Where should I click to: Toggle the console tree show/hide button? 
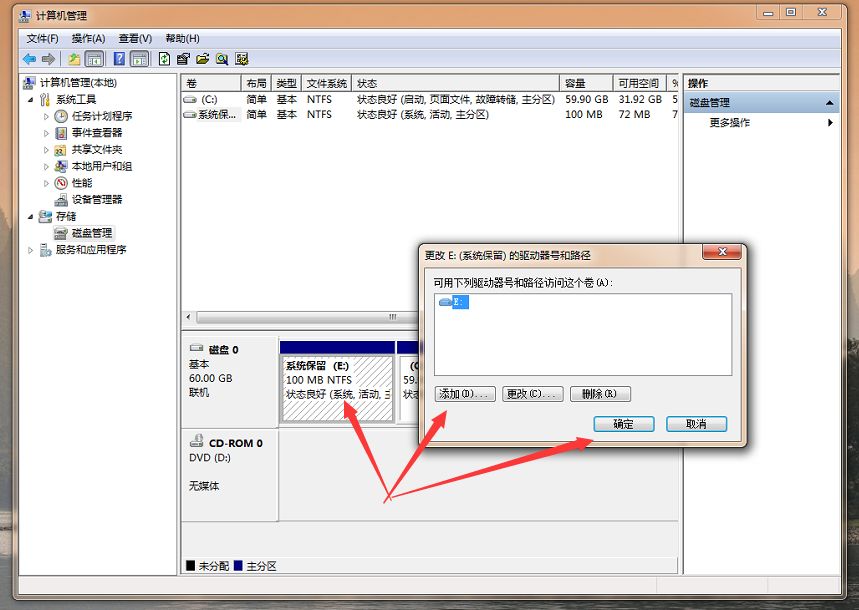pyautogui.click(x=95, y=59)
